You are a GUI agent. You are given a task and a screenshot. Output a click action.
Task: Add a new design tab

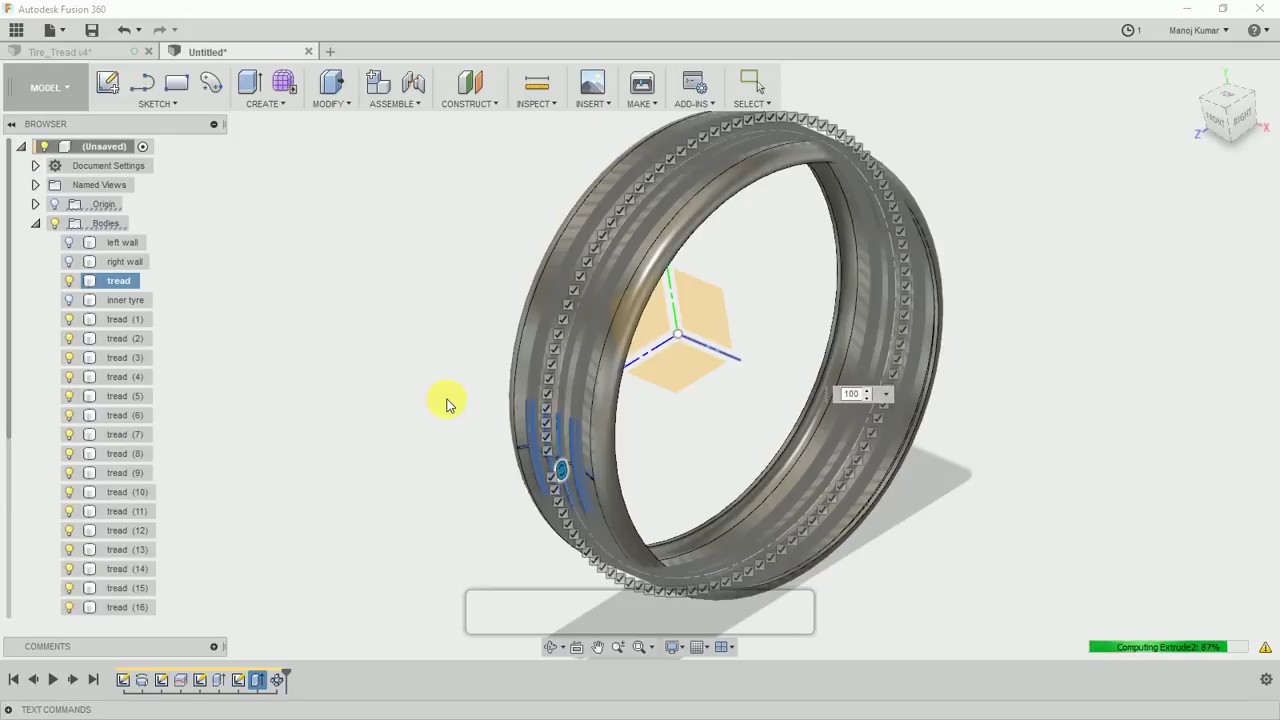click(x=330, y=52)
